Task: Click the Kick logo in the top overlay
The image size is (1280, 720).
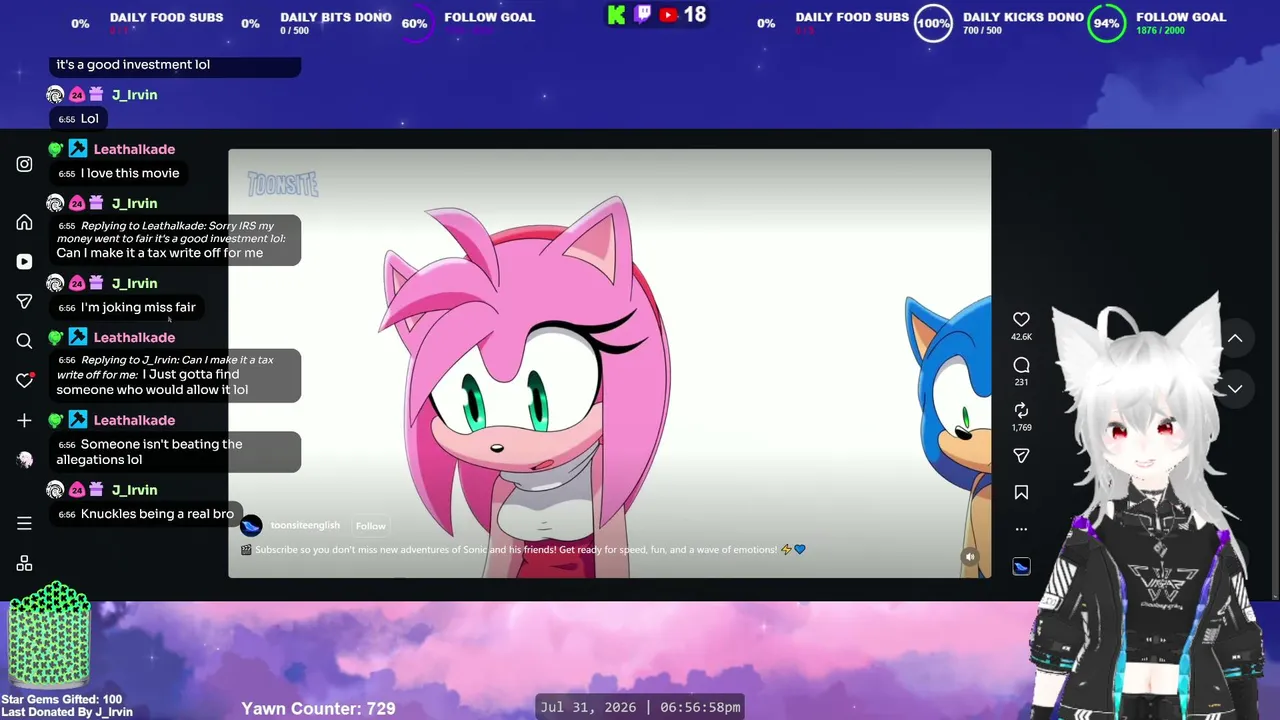Action: [x=617, y=15]
